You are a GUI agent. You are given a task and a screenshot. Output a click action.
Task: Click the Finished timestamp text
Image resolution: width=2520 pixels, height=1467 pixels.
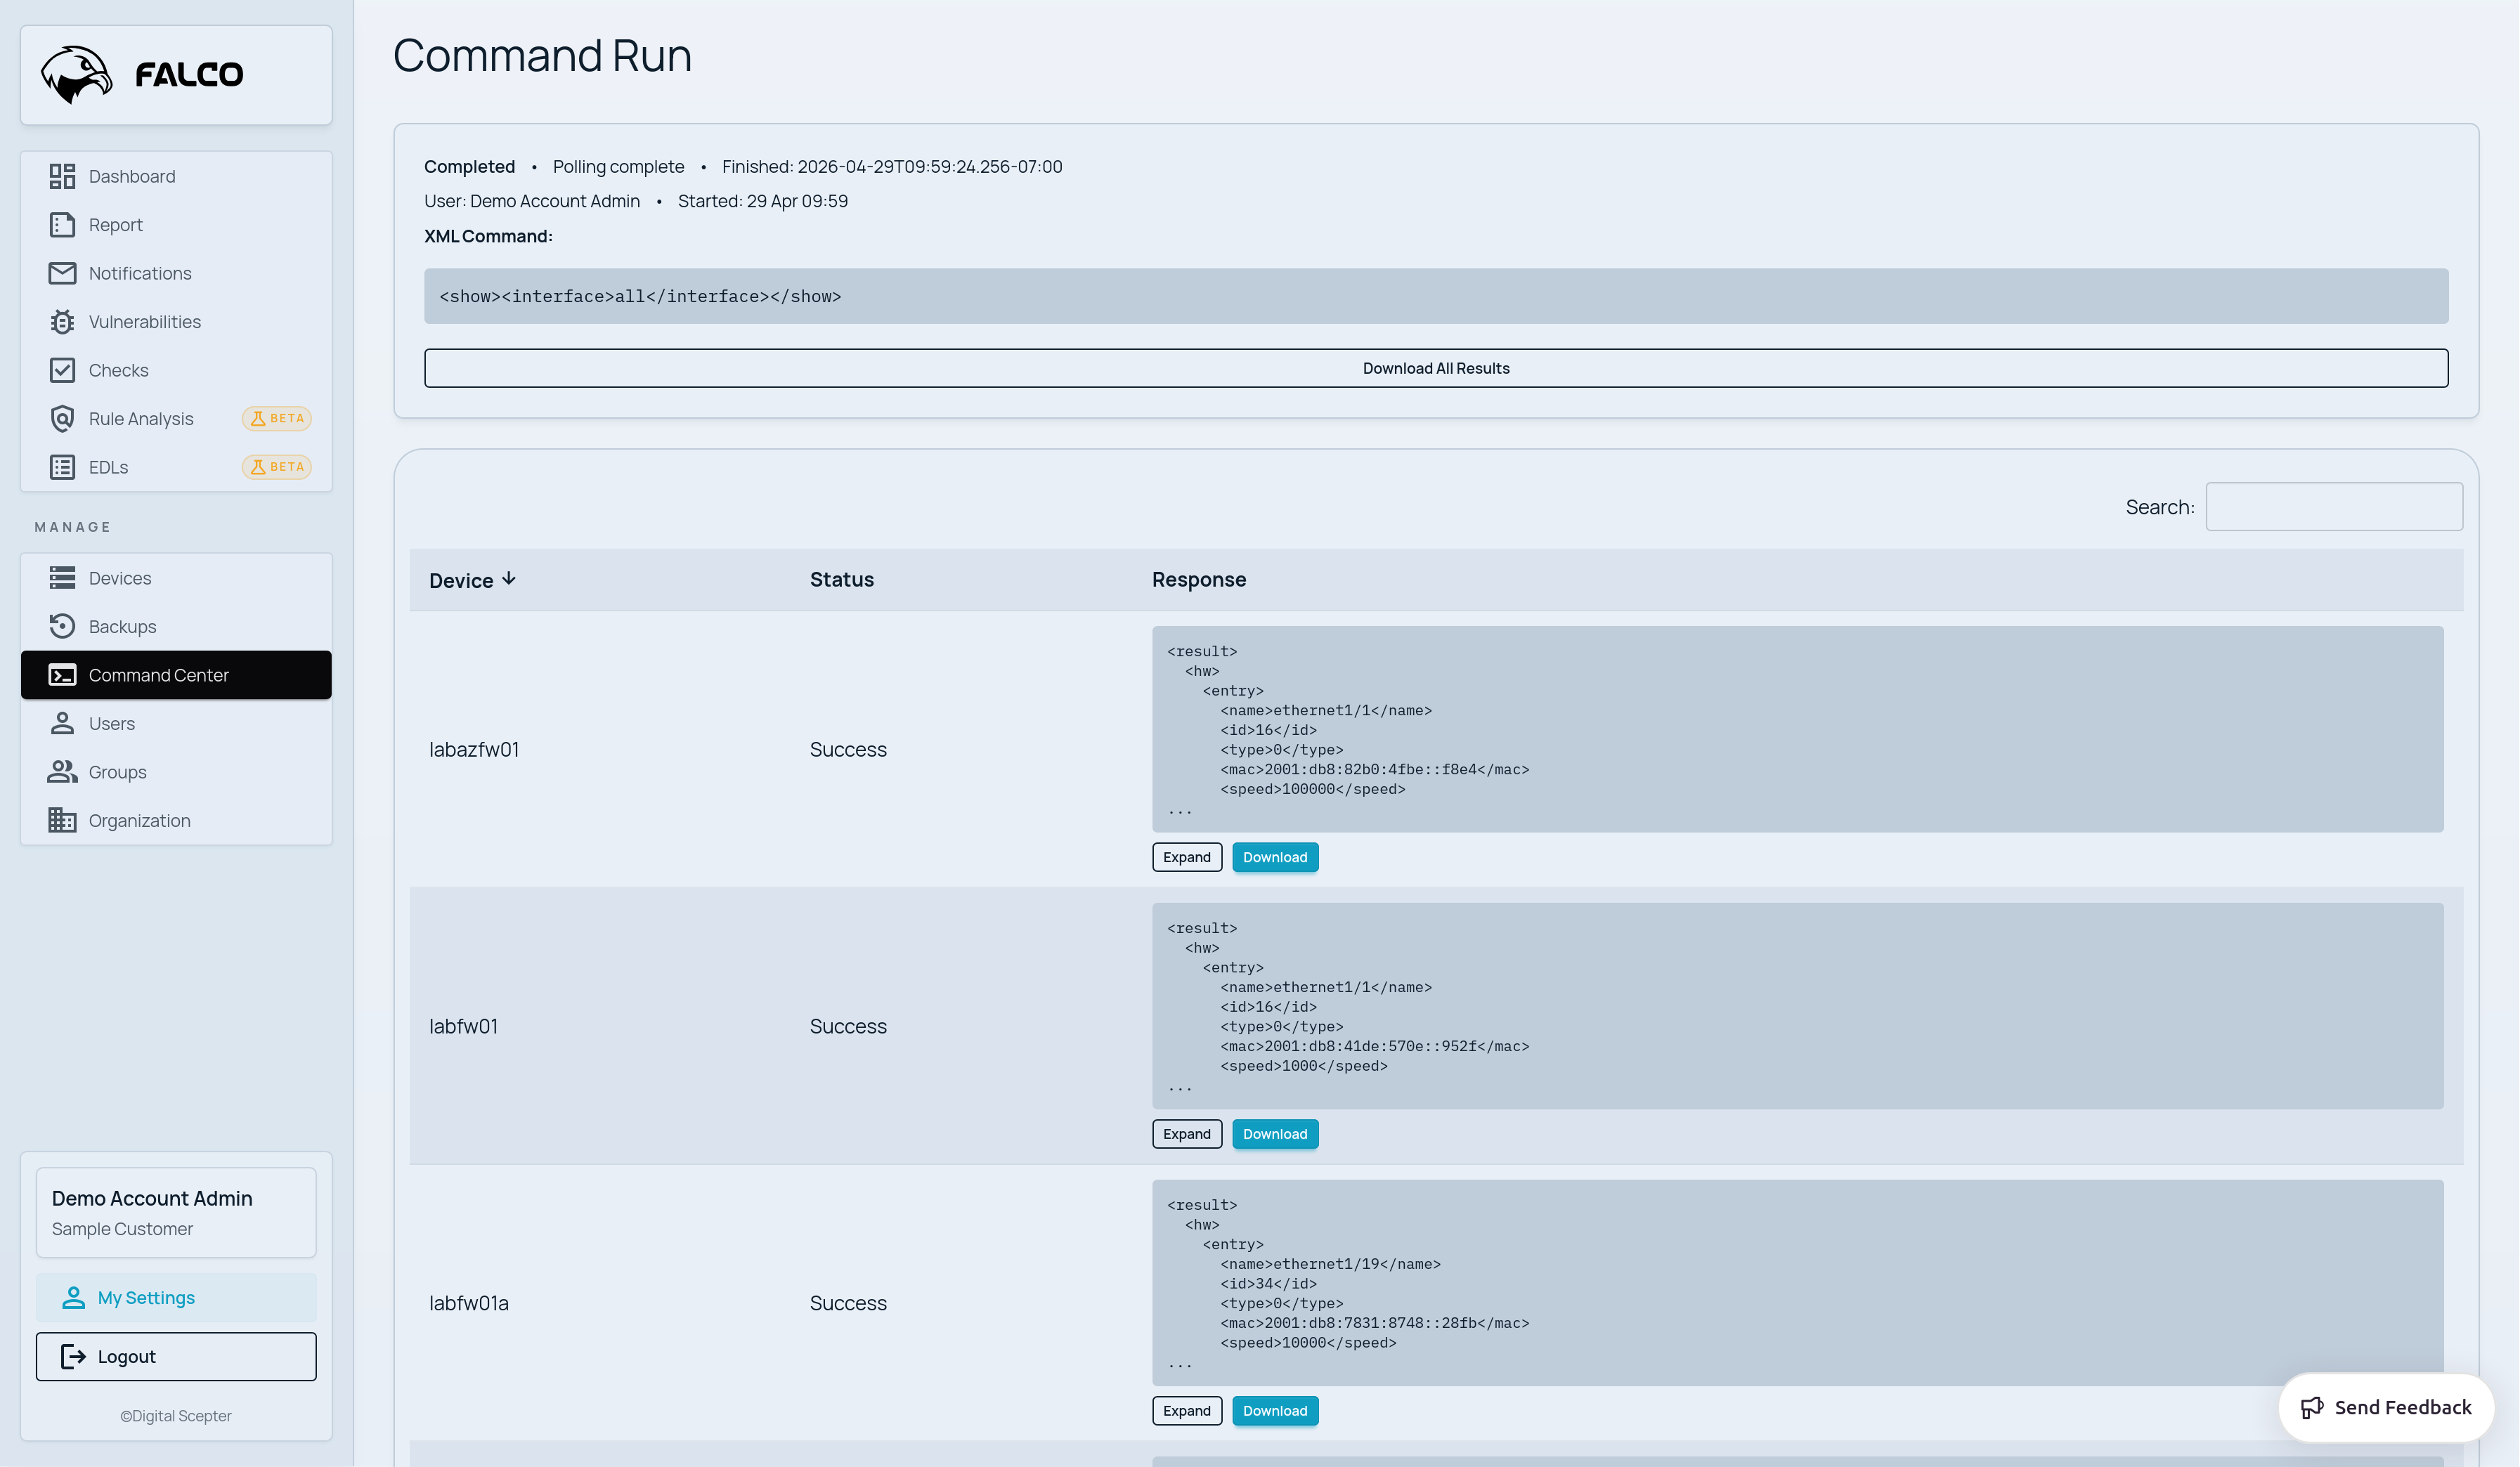(x=892, y=167)
